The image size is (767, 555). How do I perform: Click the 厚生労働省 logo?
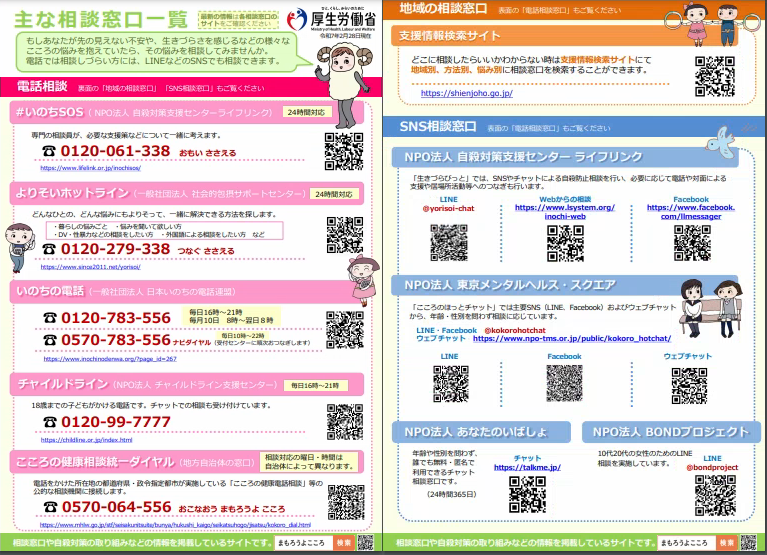(331, 20)
